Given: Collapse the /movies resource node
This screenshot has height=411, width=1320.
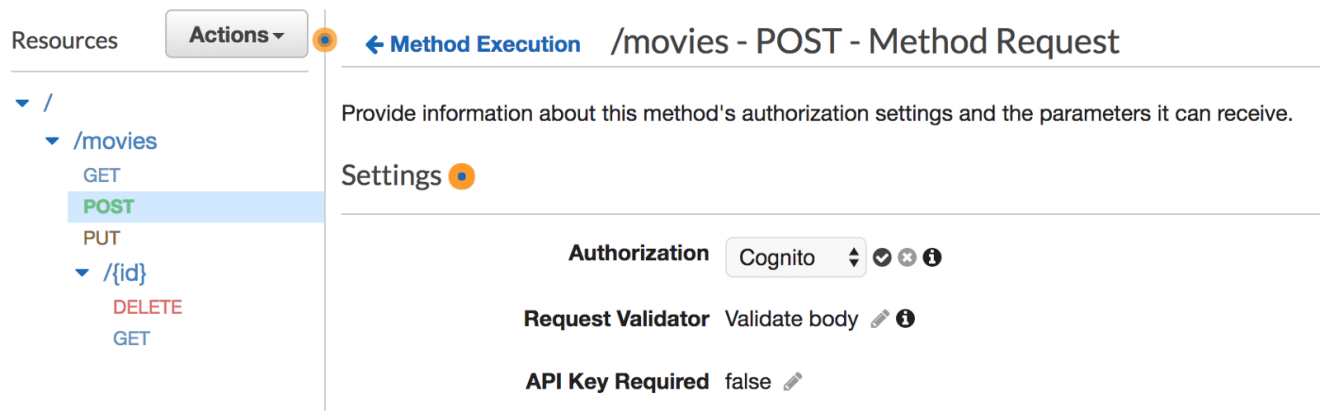Looking at the screenshot, I should click(53, 142).
